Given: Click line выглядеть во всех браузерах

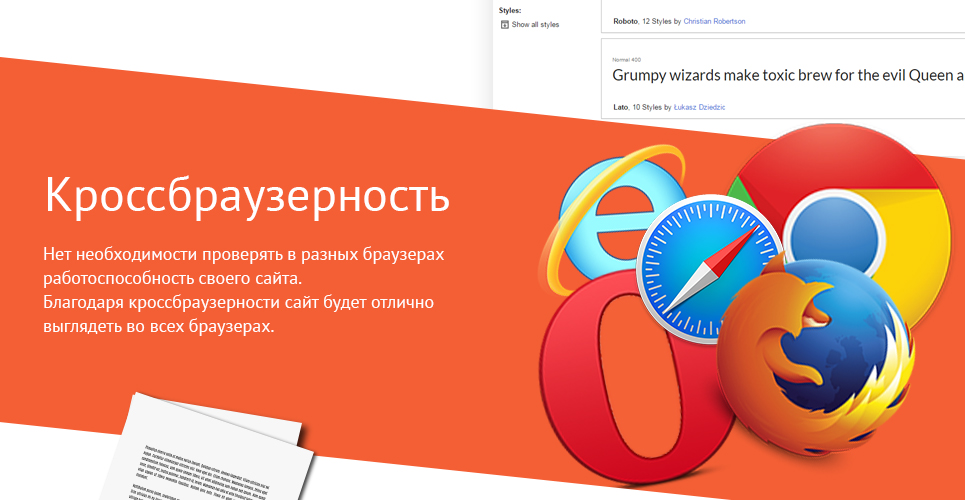Looking at the screenshot, I should [x=158, y=326].
